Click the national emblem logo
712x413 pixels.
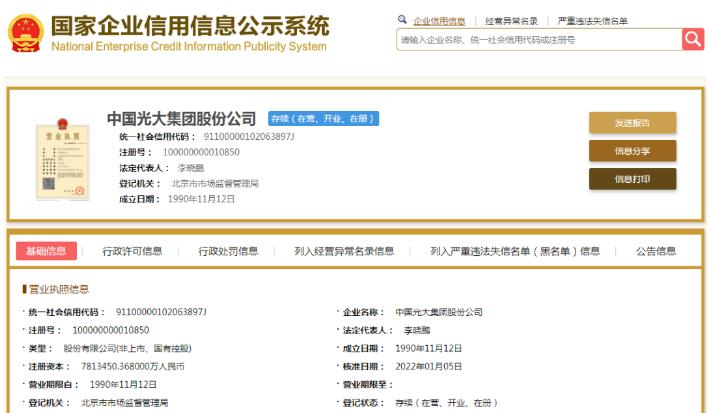[26, 33]
